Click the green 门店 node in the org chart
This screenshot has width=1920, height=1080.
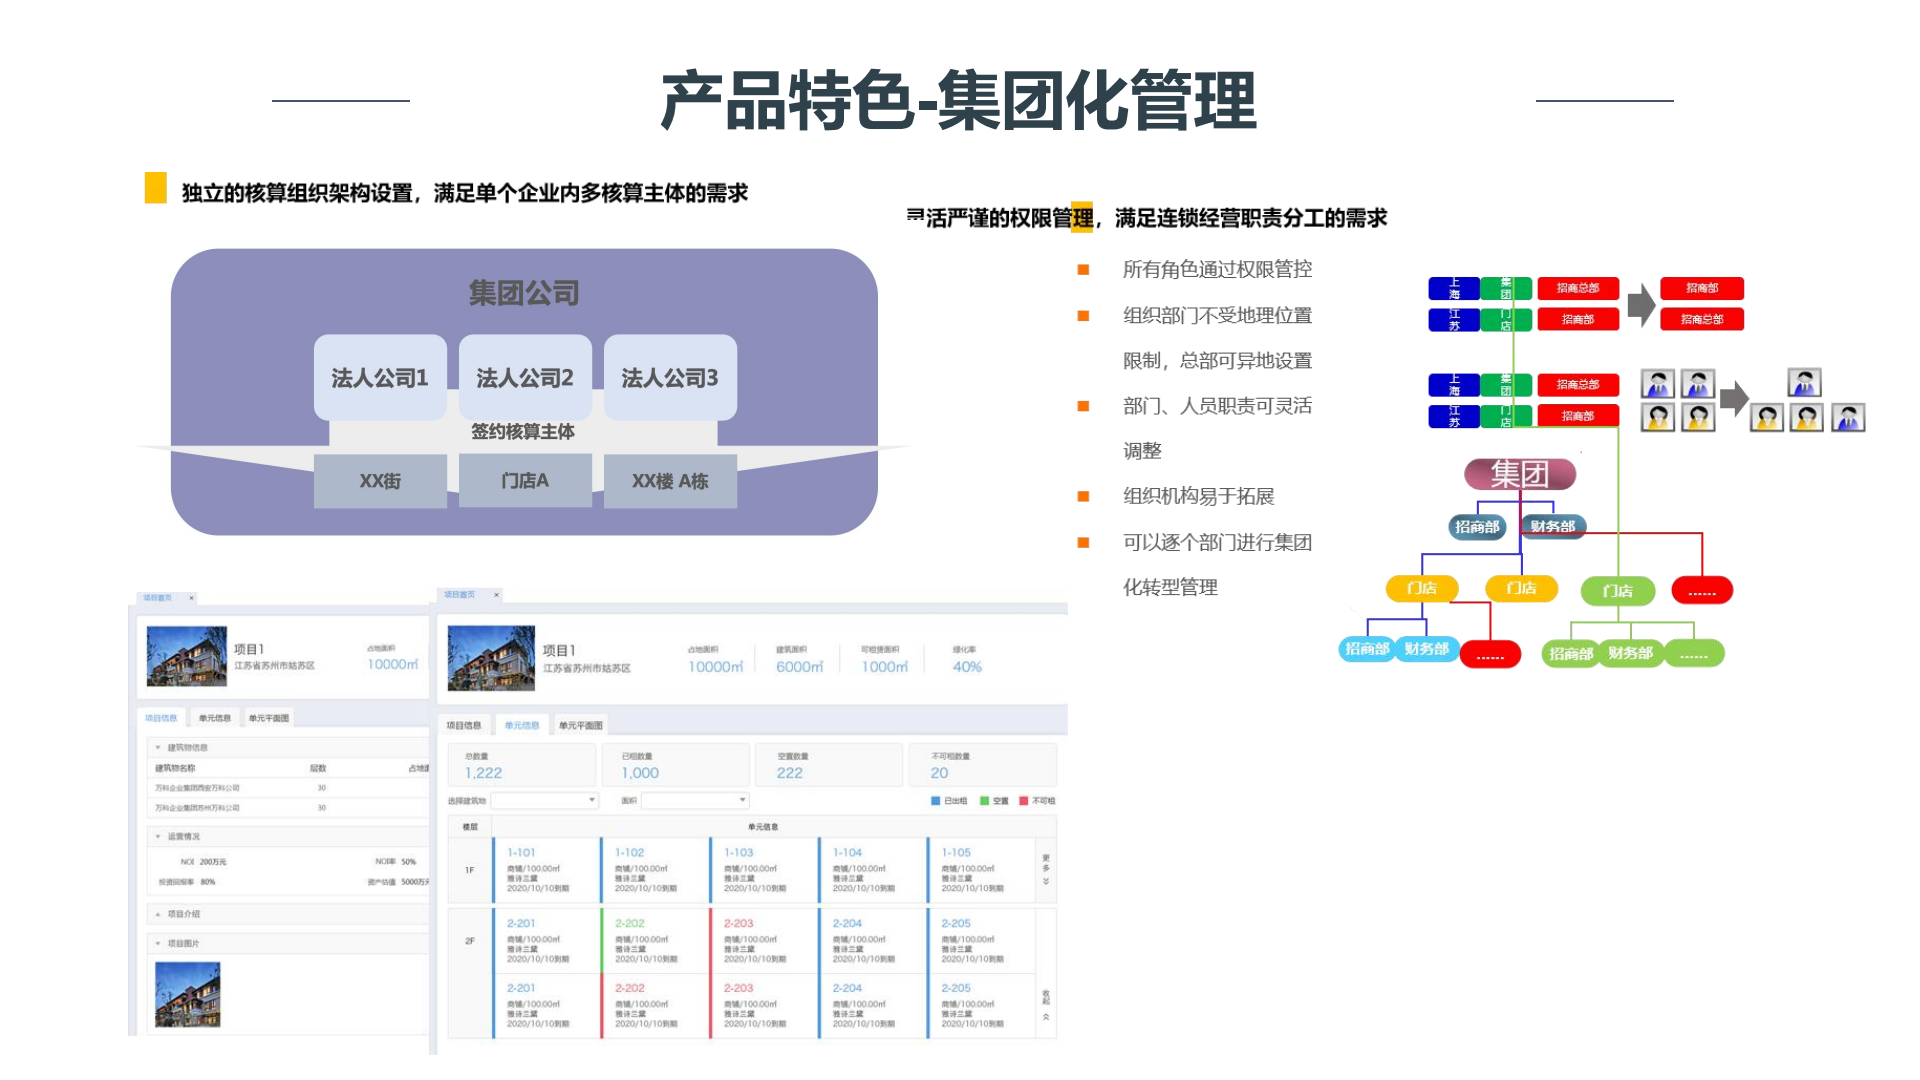coord(1617,591)
